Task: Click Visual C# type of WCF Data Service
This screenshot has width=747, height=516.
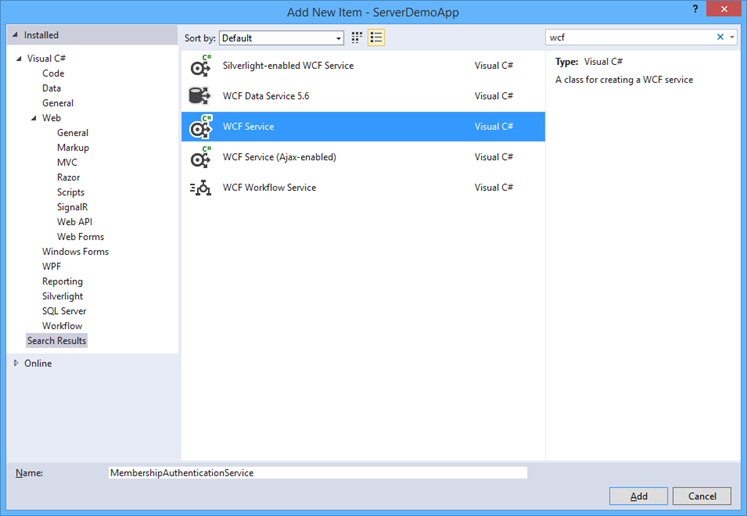Action: point(494,96)
